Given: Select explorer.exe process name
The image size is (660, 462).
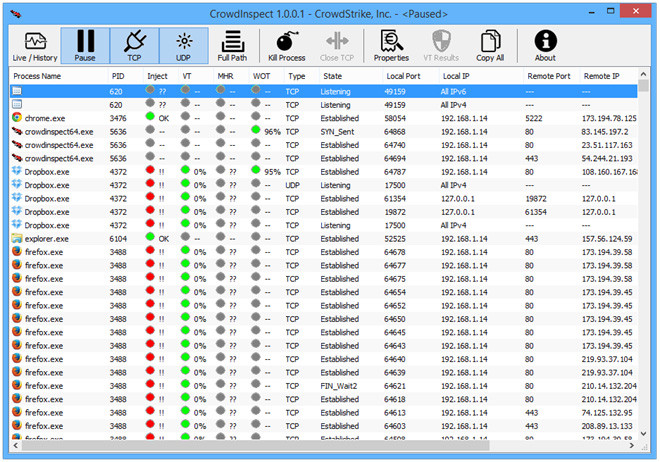Looking at the screenshot, I should [x=46, y=239].
